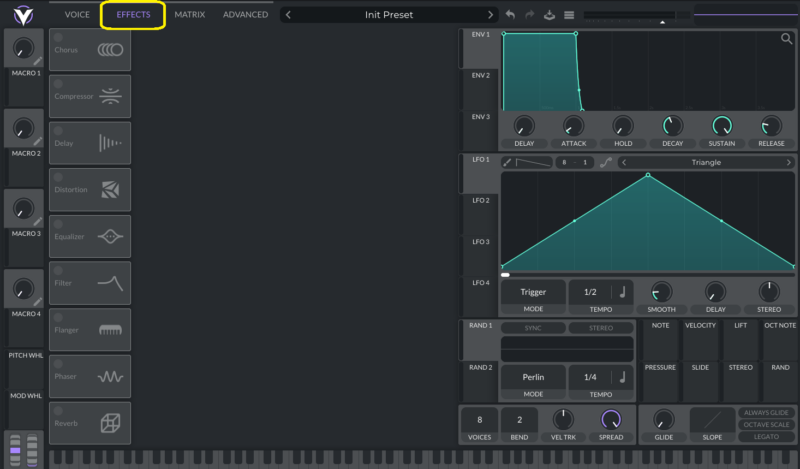
Task: Click the Reverb cube icon
Action: tap(110, 423)
